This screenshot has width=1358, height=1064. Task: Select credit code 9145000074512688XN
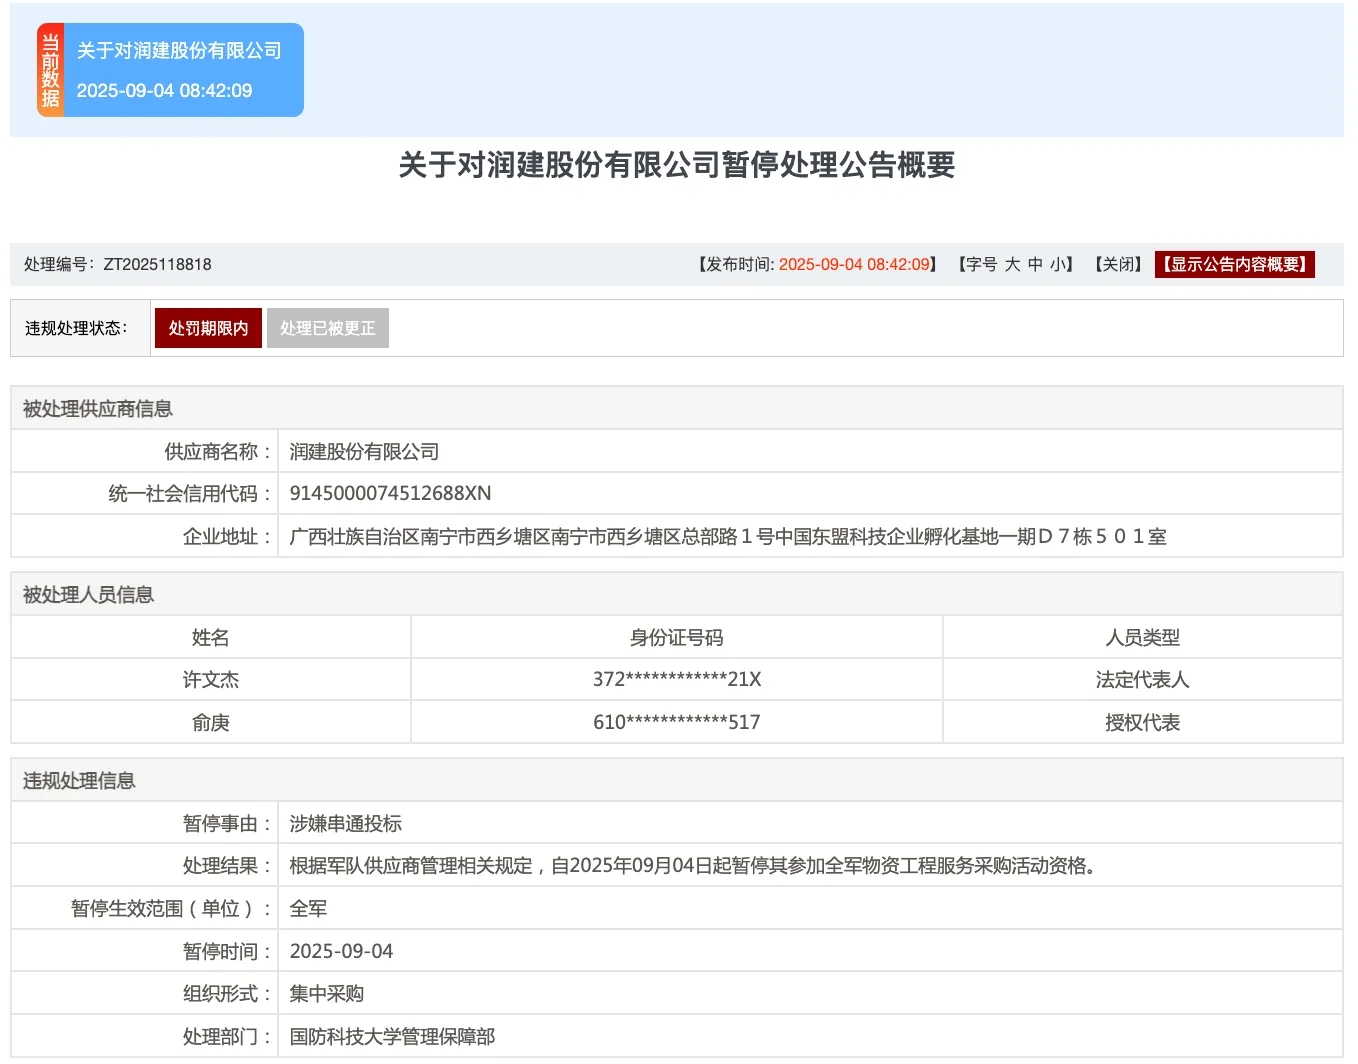(391, 493)
